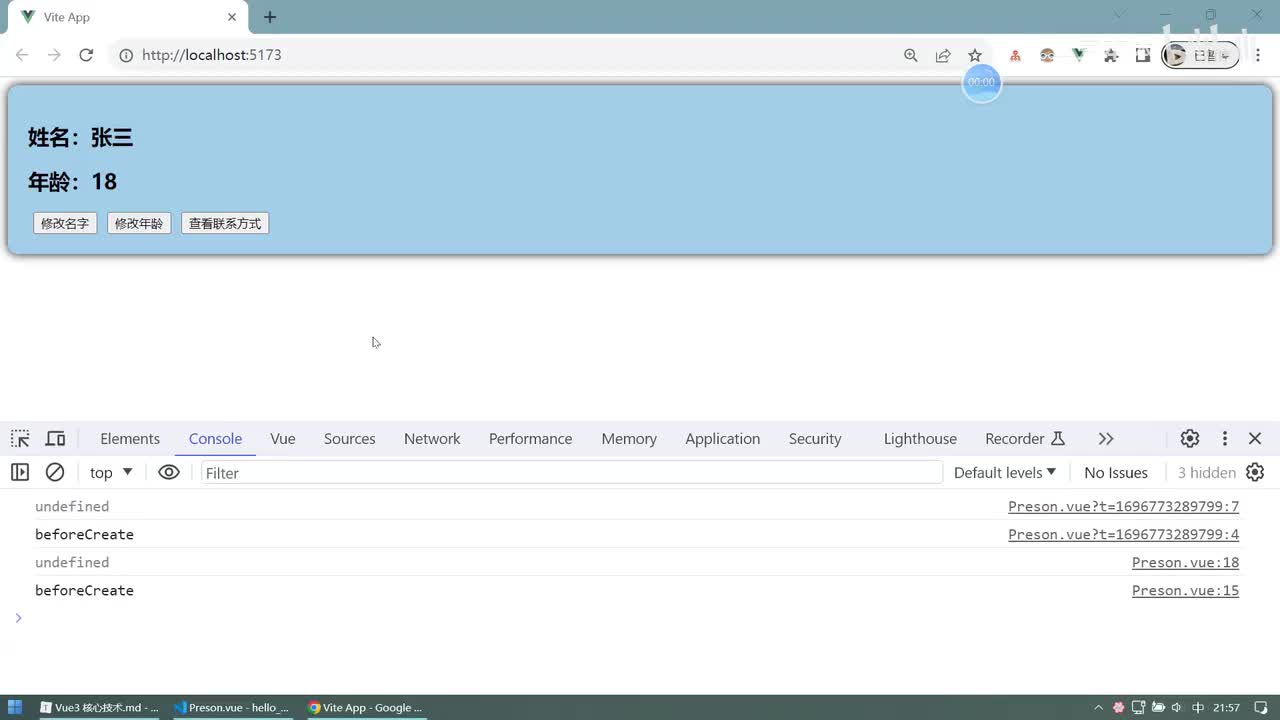1280x720 pixels.
Task: Open DevTools settings gear
Action: click(x=1189, y=439)
